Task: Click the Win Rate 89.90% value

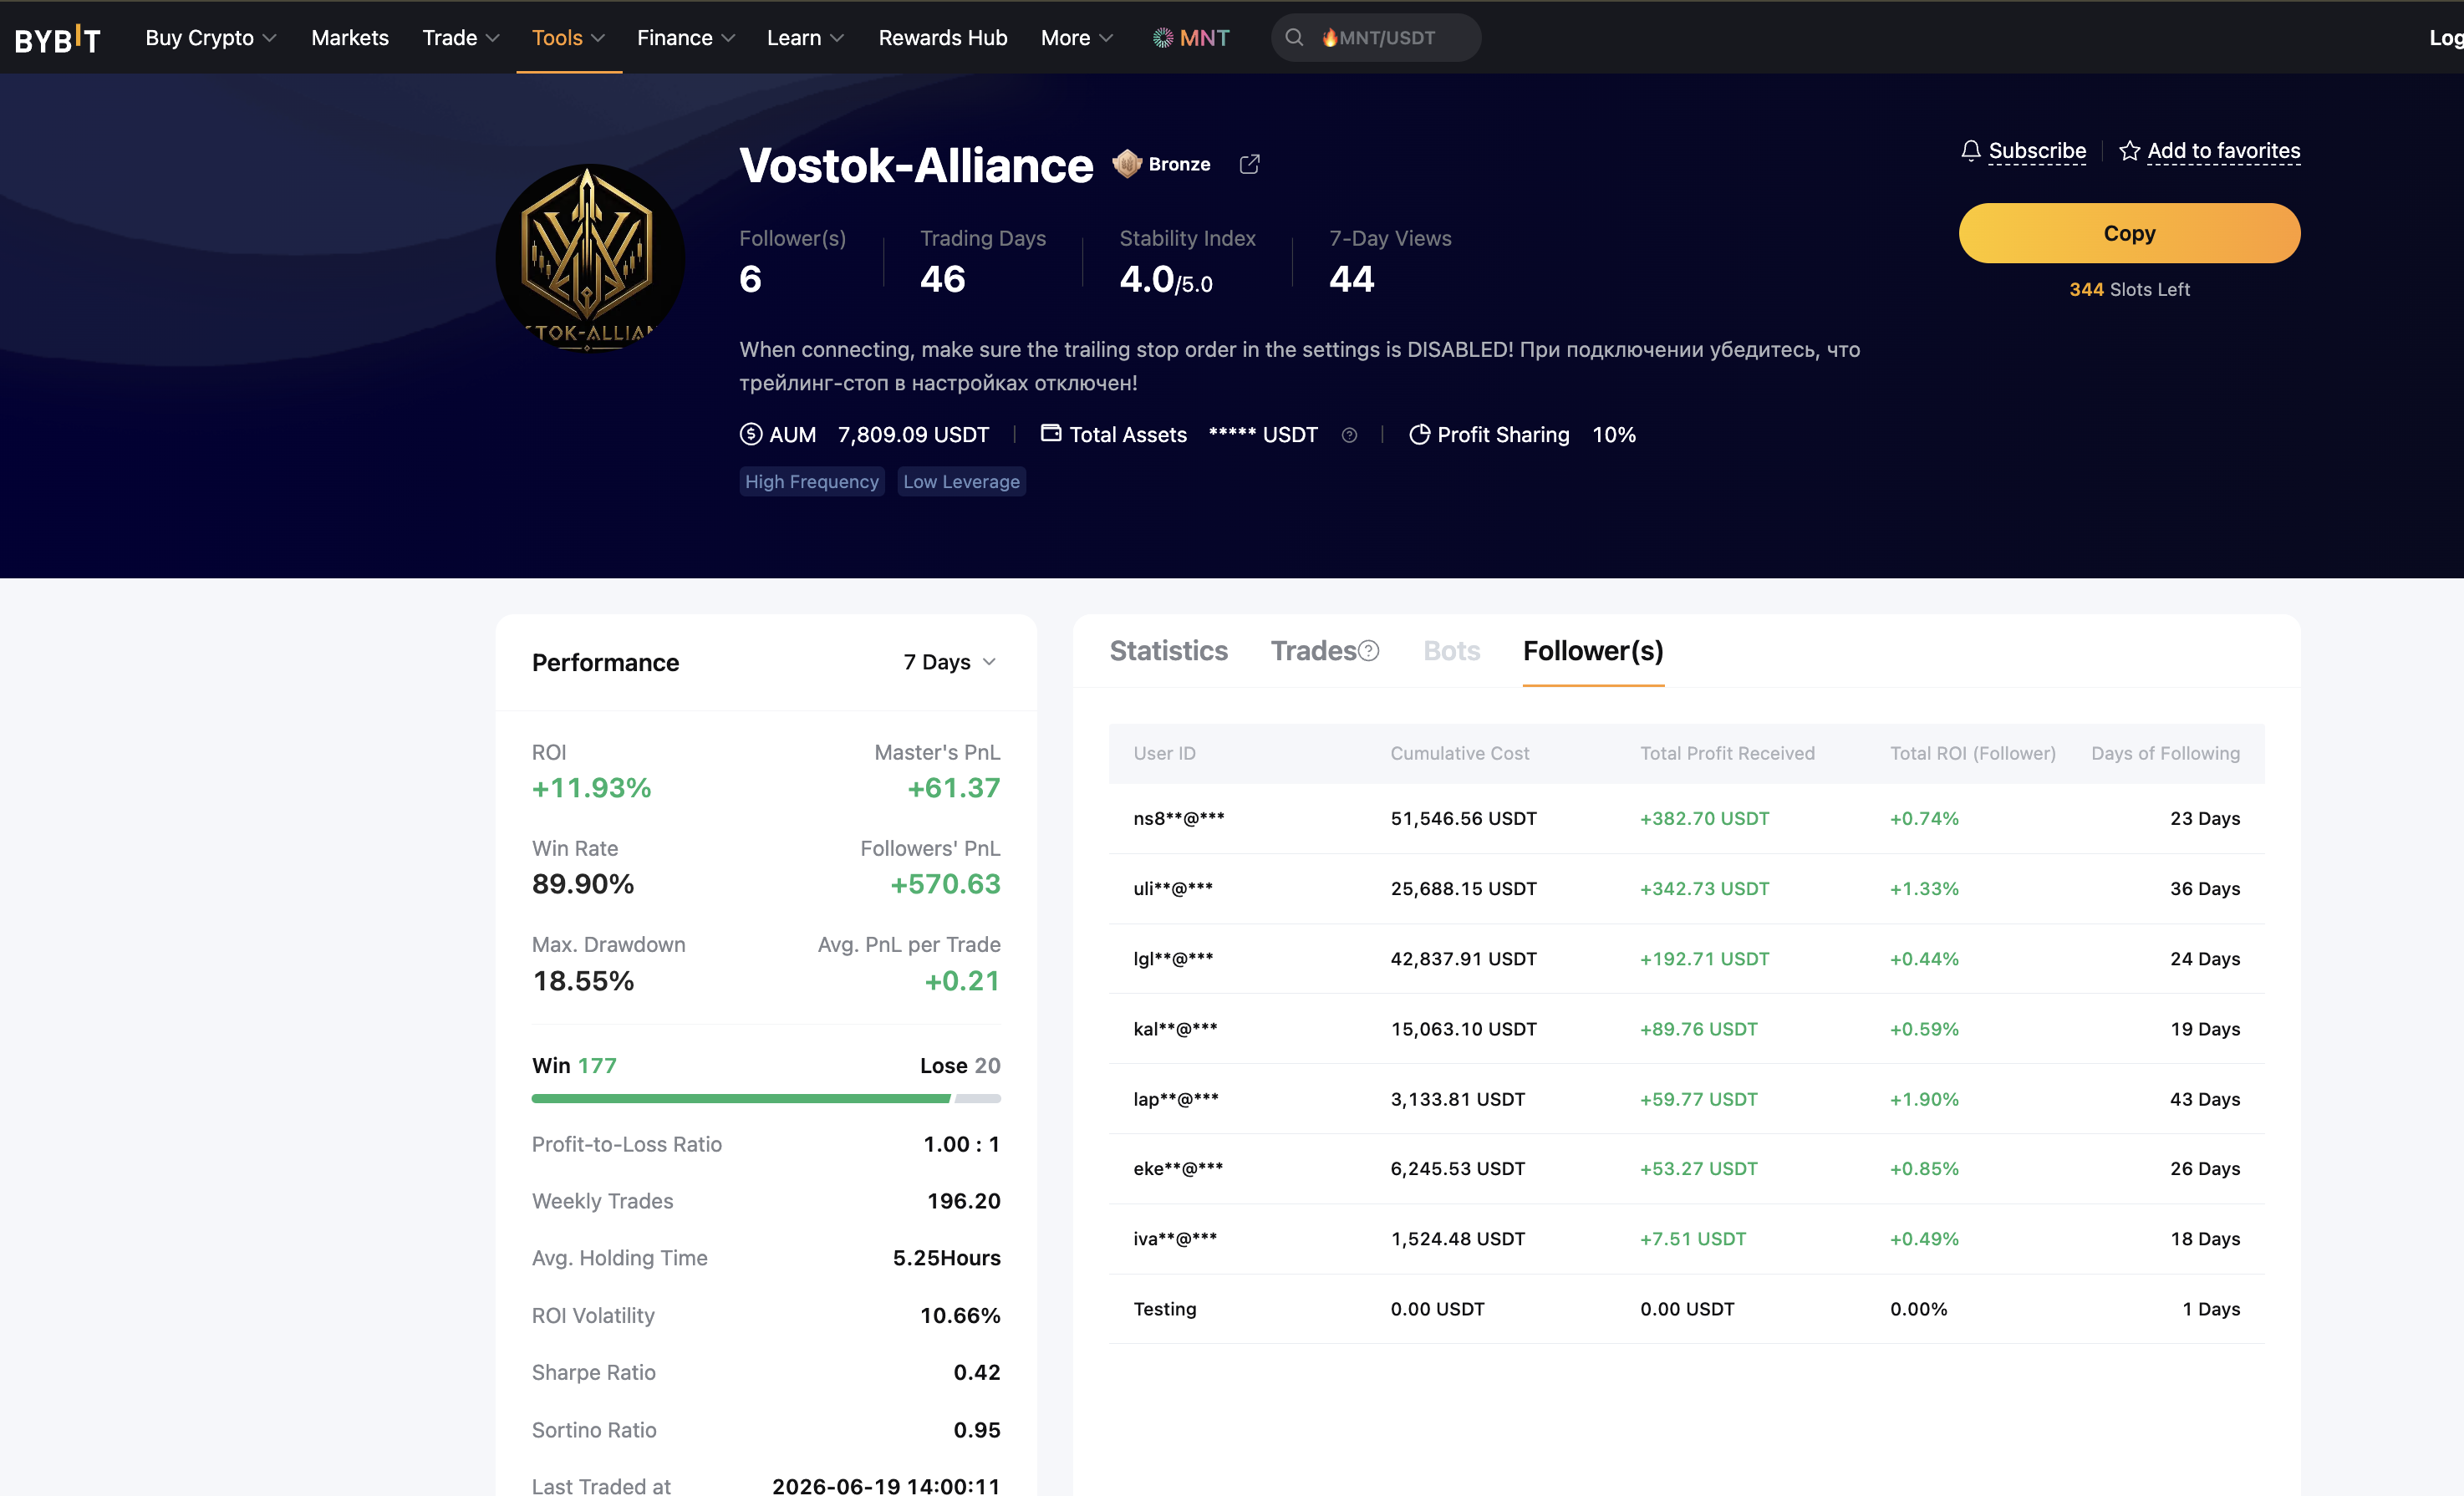Action: [x=582, y=884]
